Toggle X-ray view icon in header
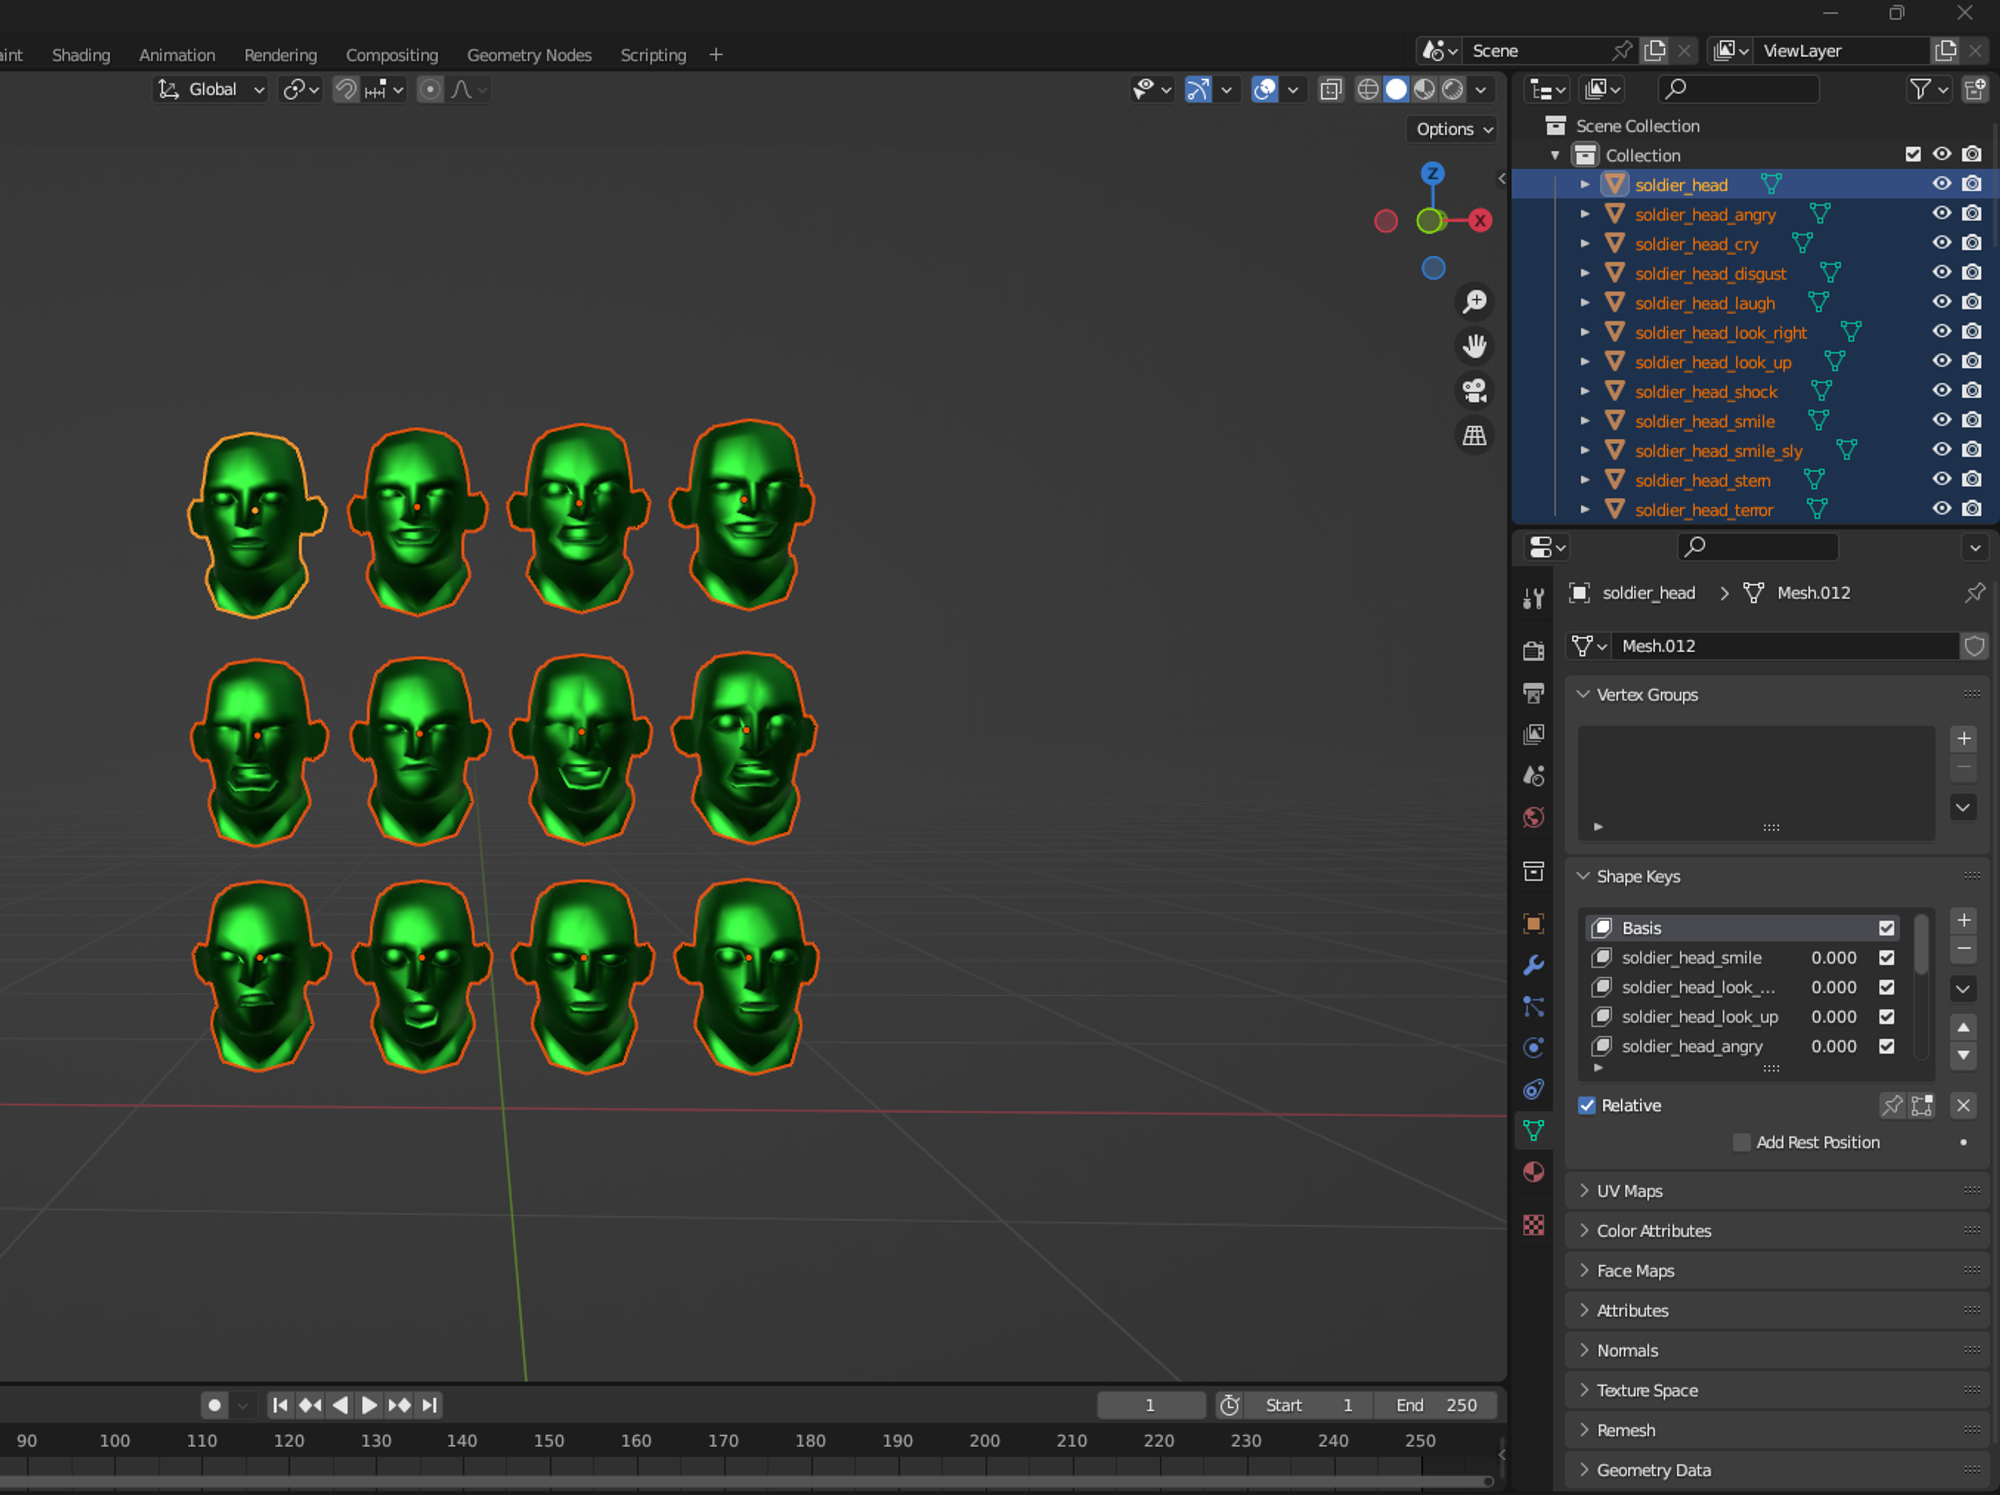Viewport: 2000px width, 1495px height. pos(1331,90)
